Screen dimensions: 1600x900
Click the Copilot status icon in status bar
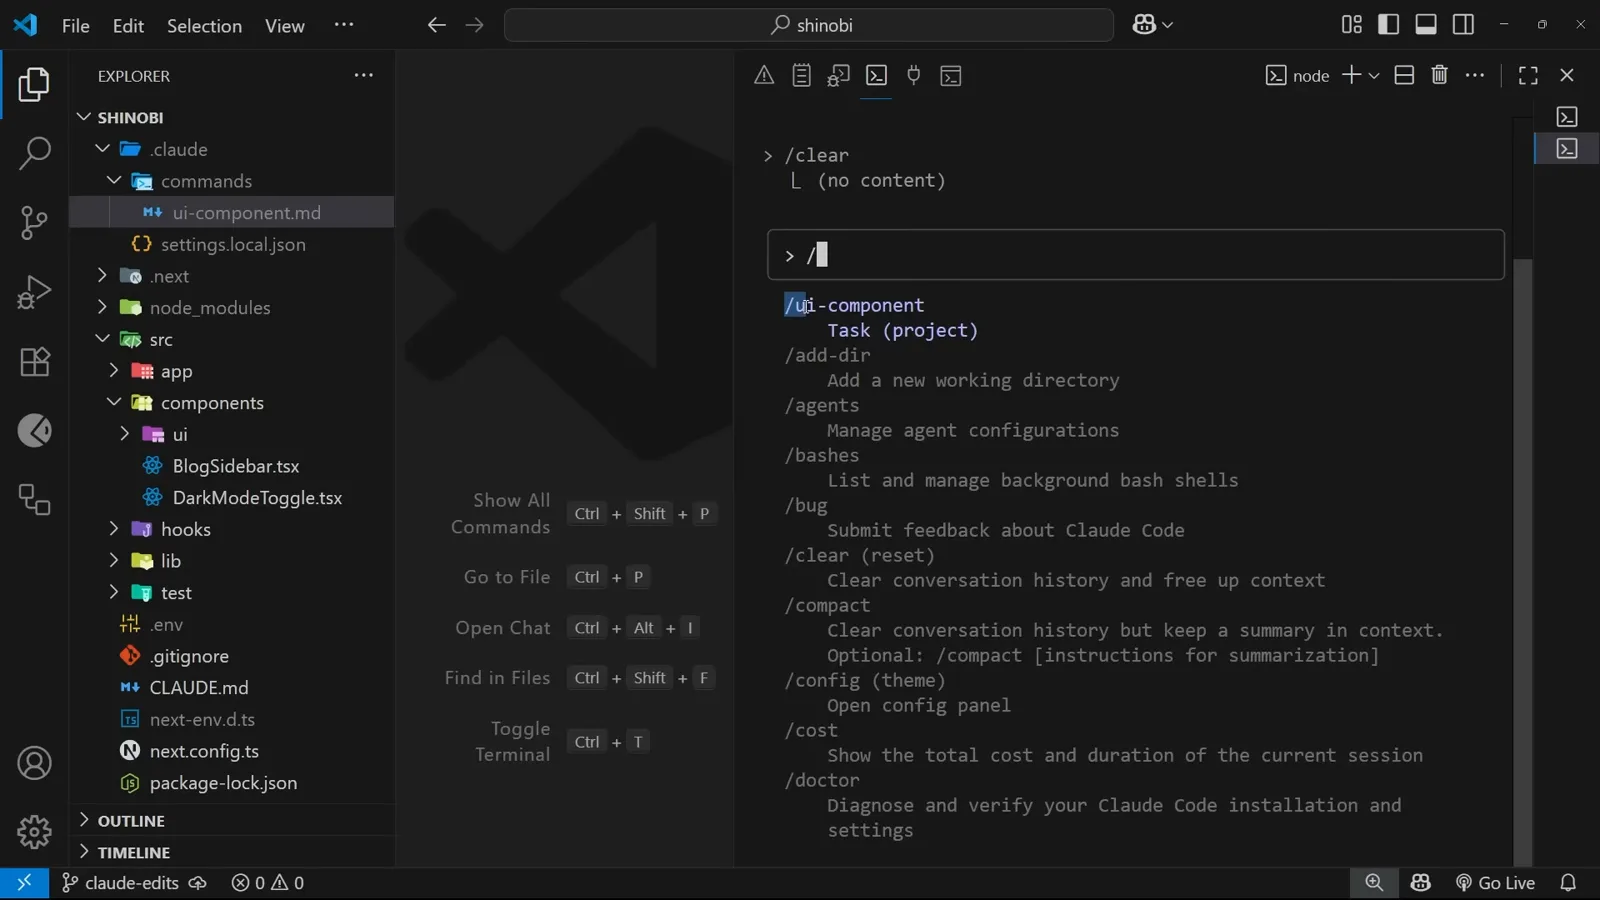(x=1421, y=883)
